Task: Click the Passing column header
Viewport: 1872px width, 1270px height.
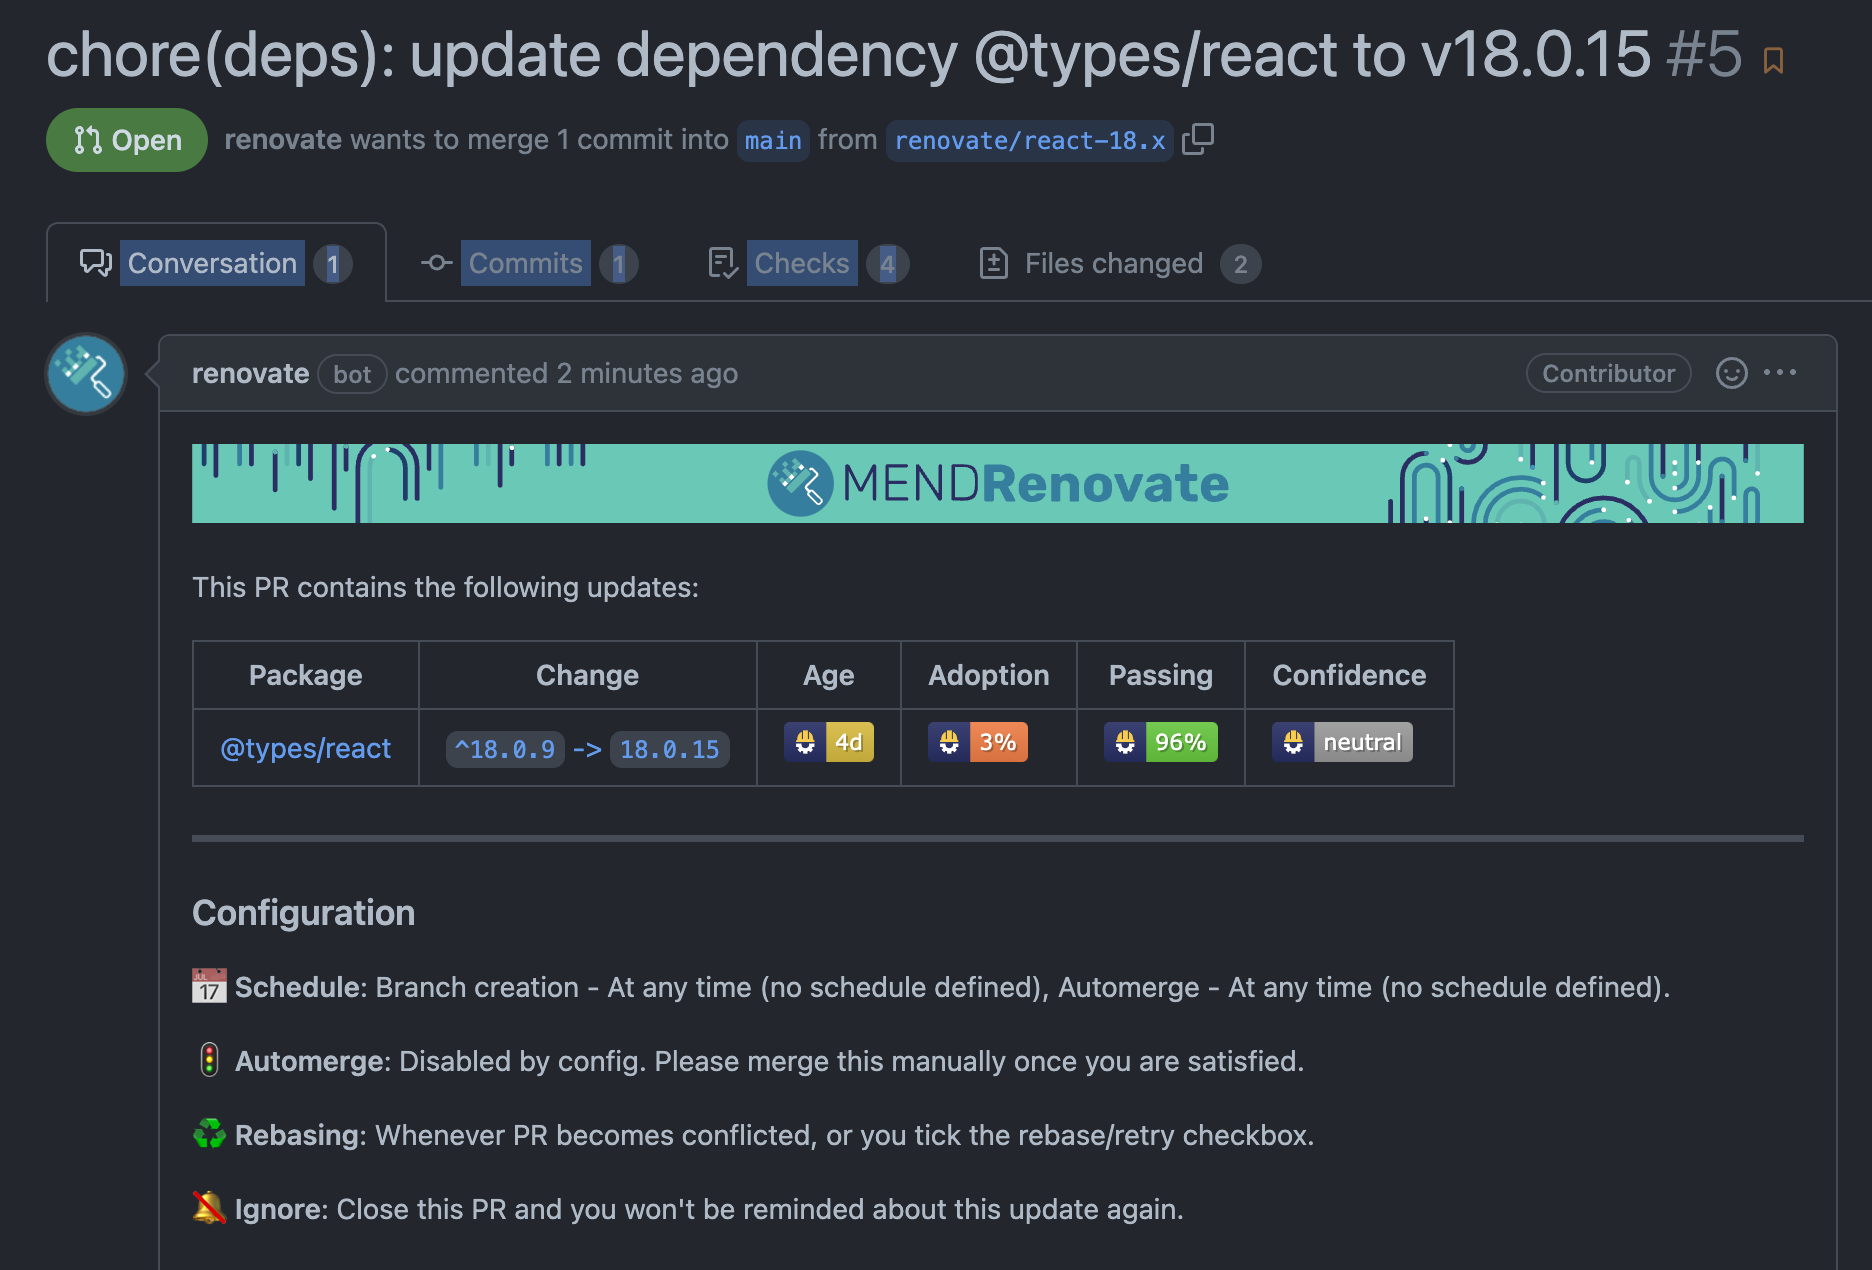Action: (x=1161, y=675)
